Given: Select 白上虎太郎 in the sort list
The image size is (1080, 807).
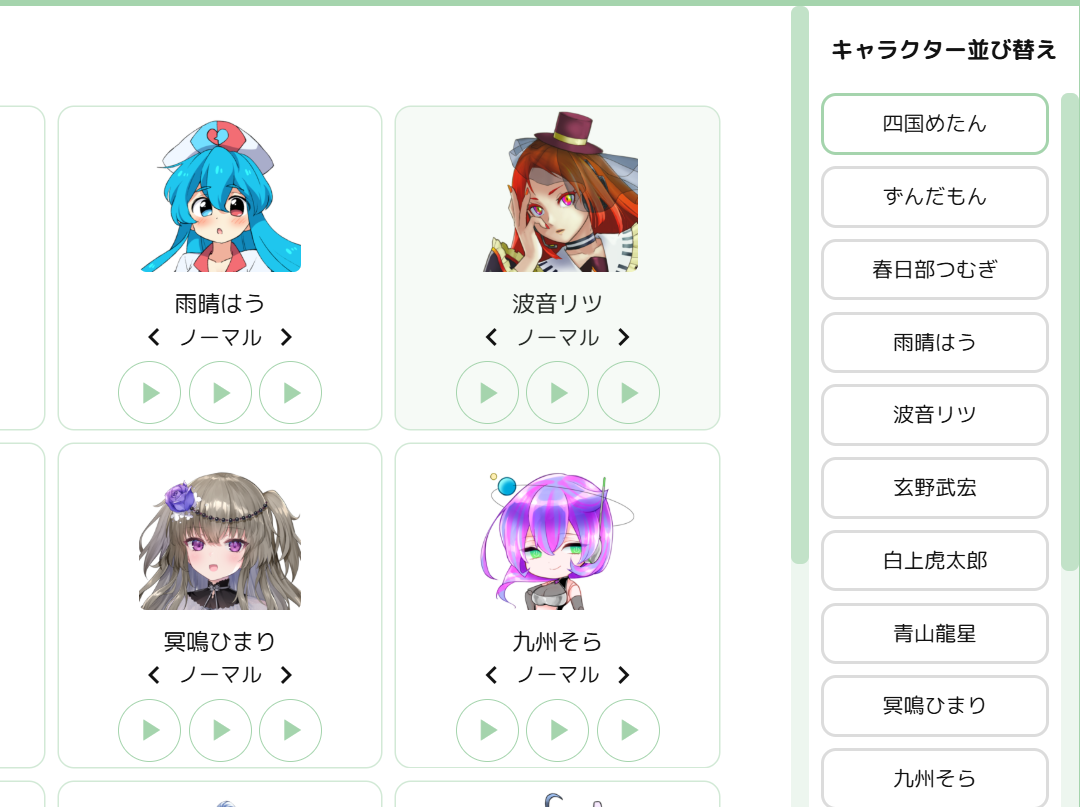Looking at the screenshot, I should (x=935, y=560).
